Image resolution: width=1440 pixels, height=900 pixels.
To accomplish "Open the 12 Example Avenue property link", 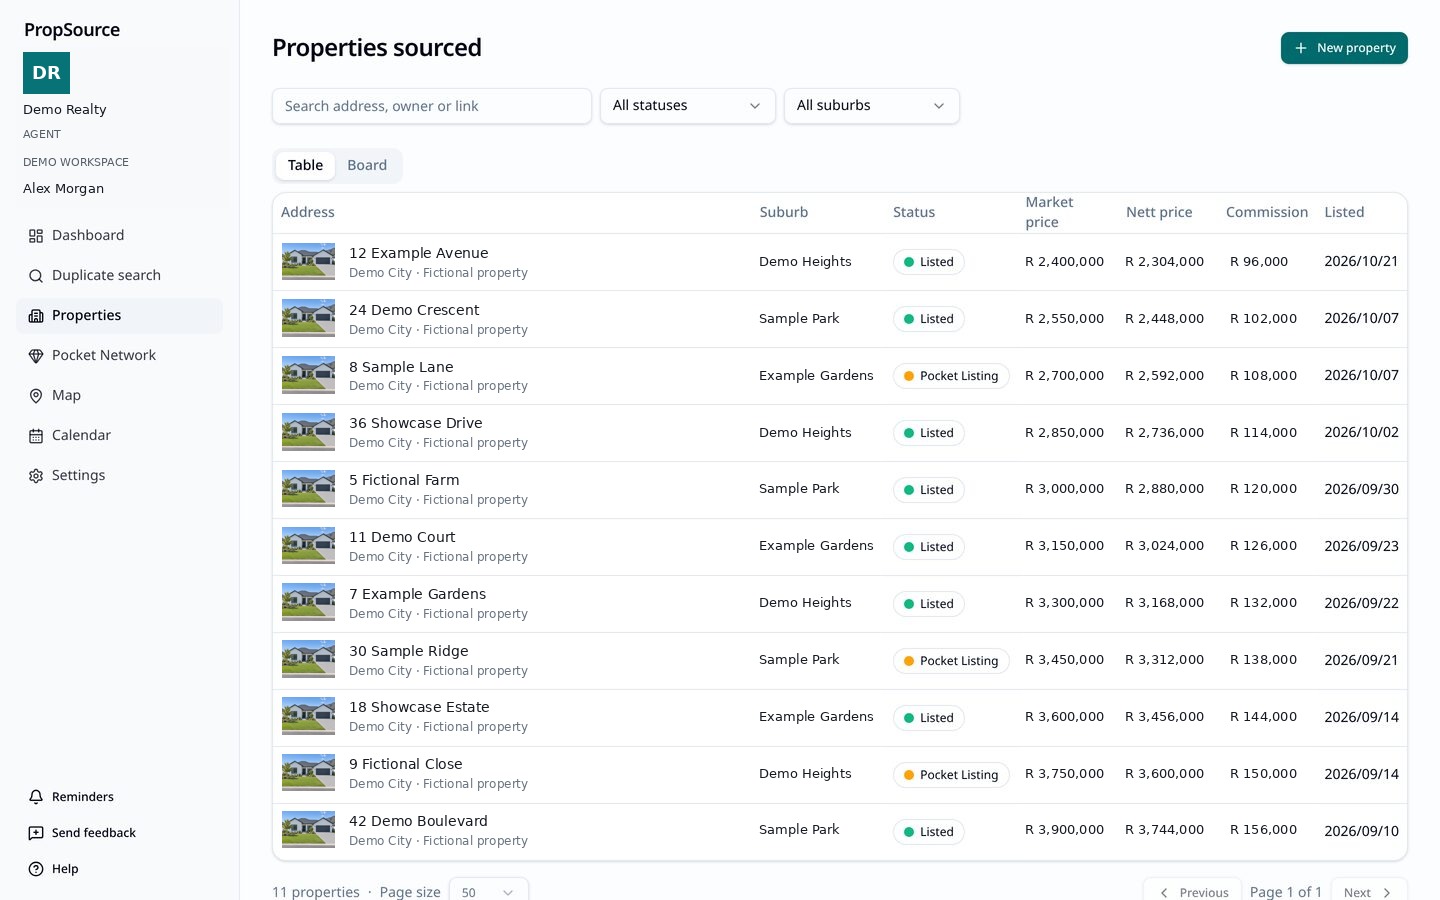I will 419,254.
